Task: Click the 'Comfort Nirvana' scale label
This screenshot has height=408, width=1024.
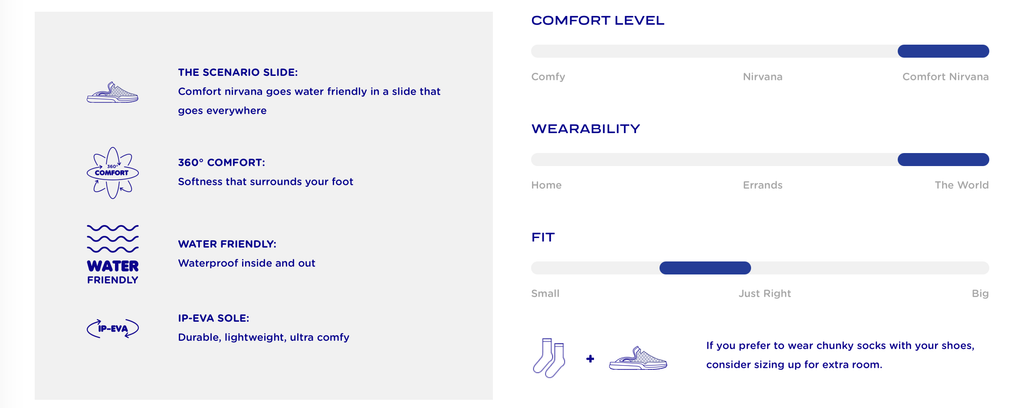Action: pyautogui.click(x=945, y=77)
